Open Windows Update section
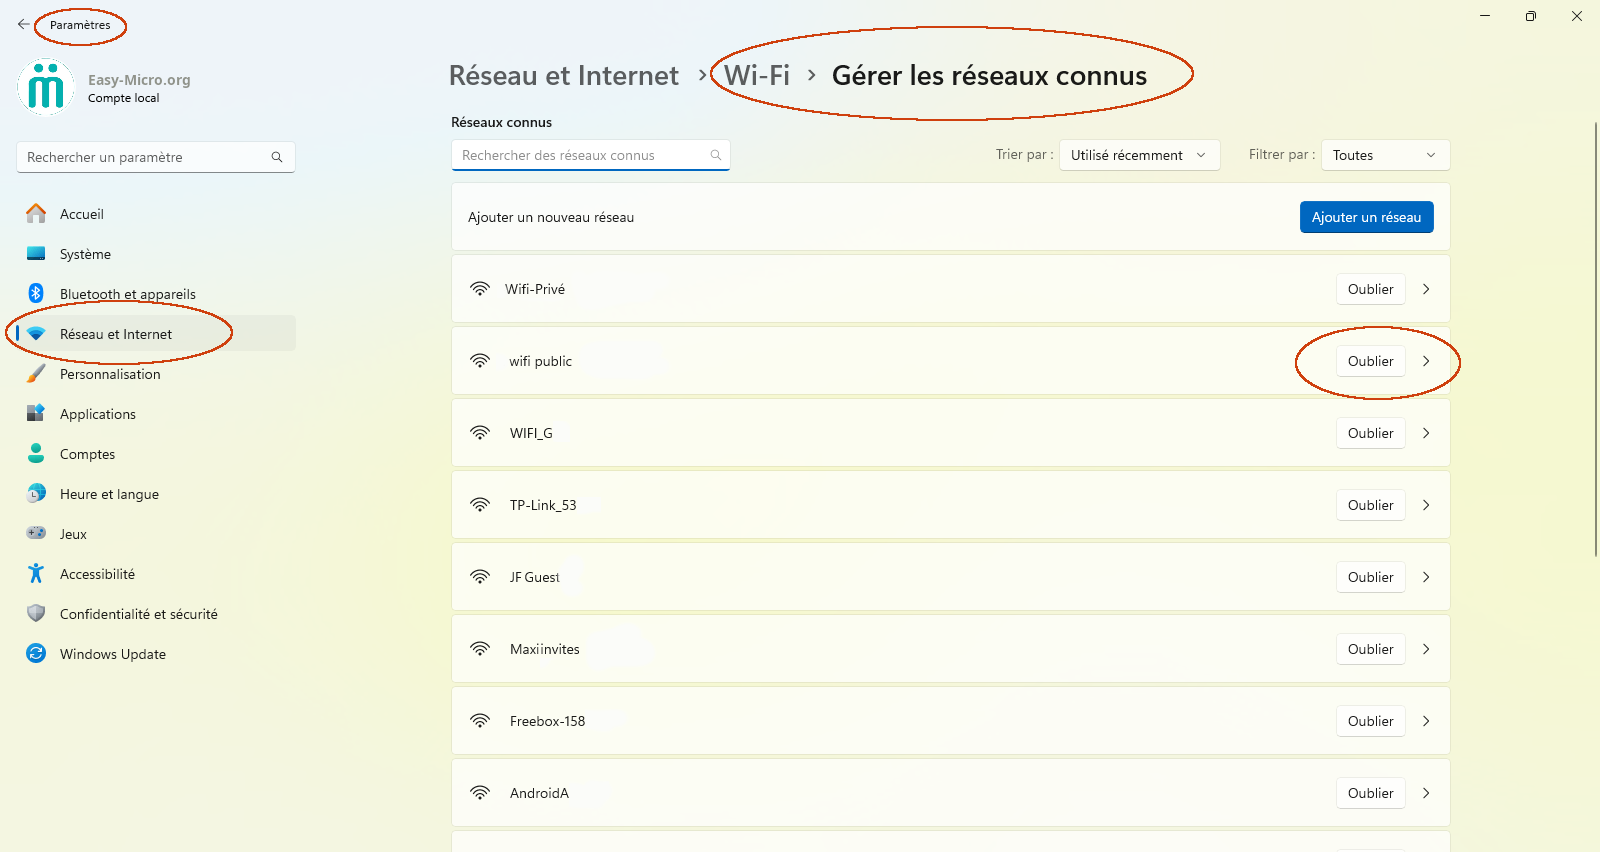The image size is (1600, 852). point(156,654)
